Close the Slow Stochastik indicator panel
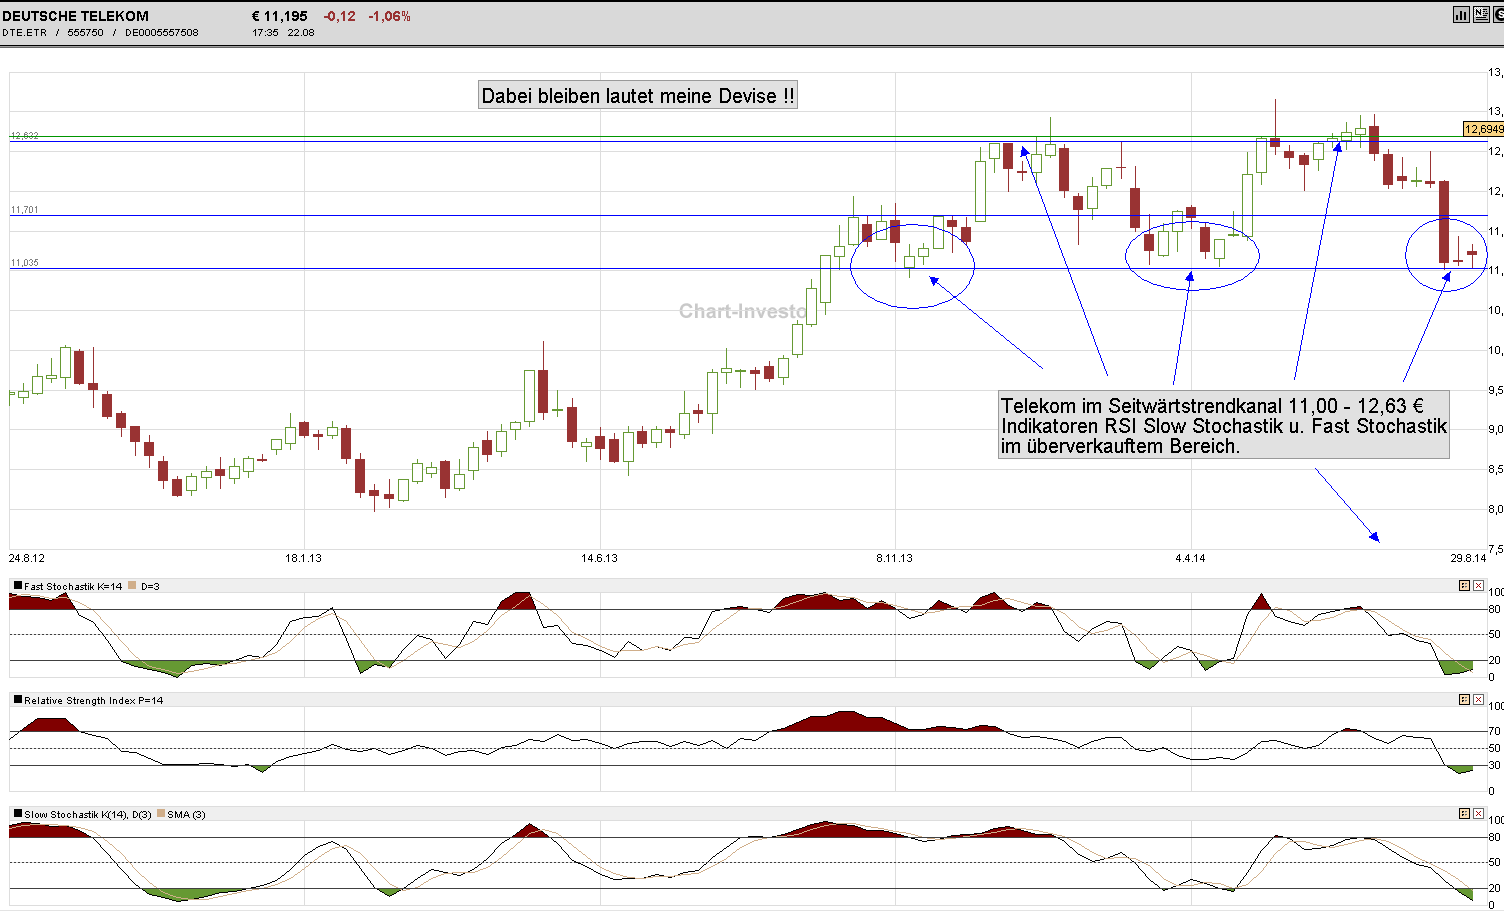The image size is (1504, 911). coord(1478,813)
